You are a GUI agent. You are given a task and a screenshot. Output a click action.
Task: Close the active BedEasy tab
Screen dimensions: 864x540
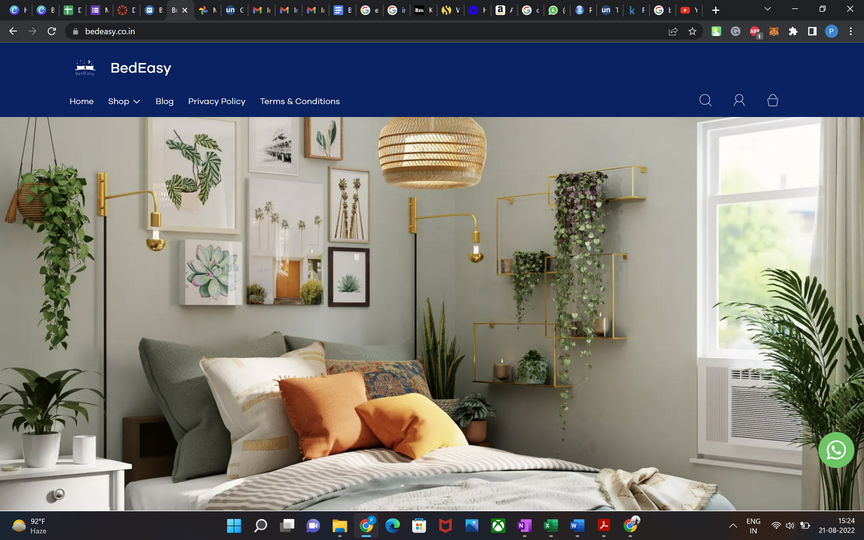(185, 10)
